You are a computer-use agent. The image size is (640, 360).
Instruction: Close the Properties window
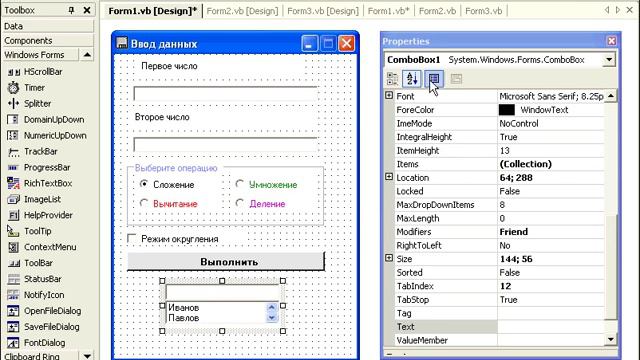tap(611, 41)
